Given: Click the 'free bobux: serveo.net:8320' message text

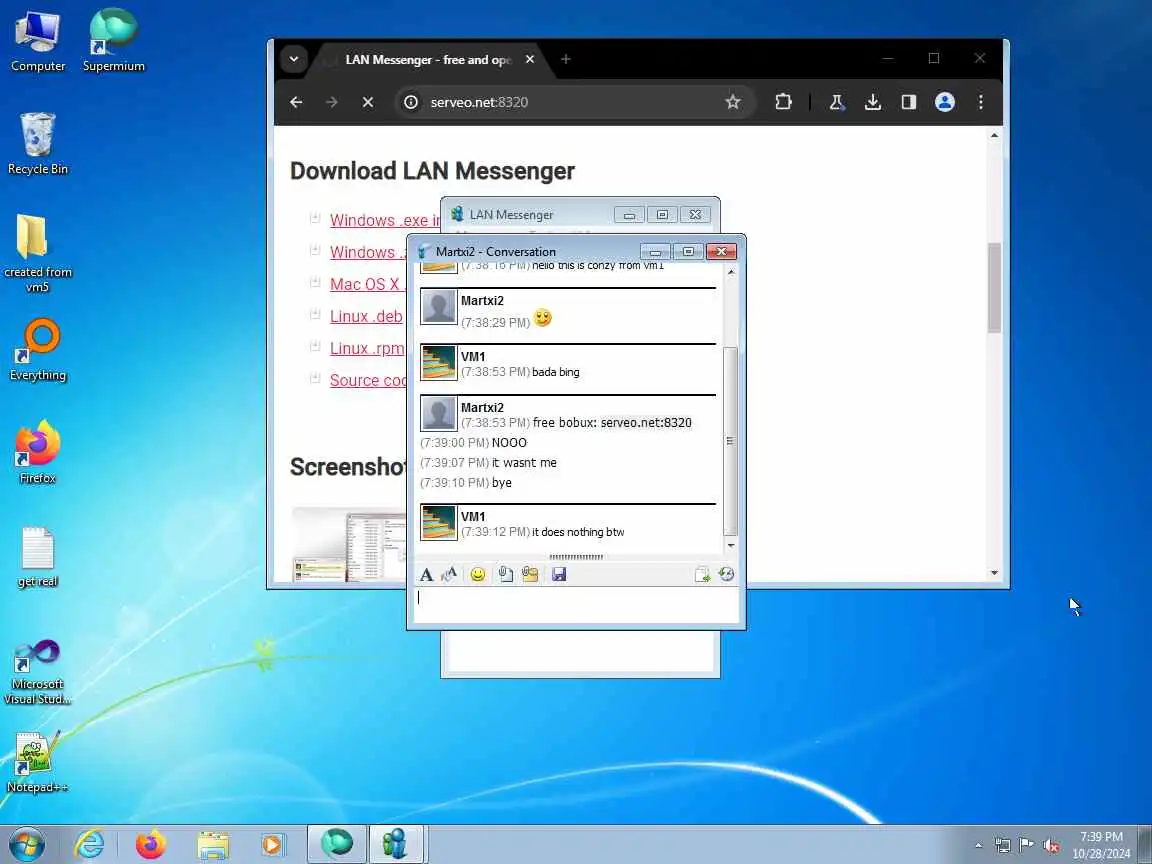Looking at the screenshot, I should [x=612, y=422].
